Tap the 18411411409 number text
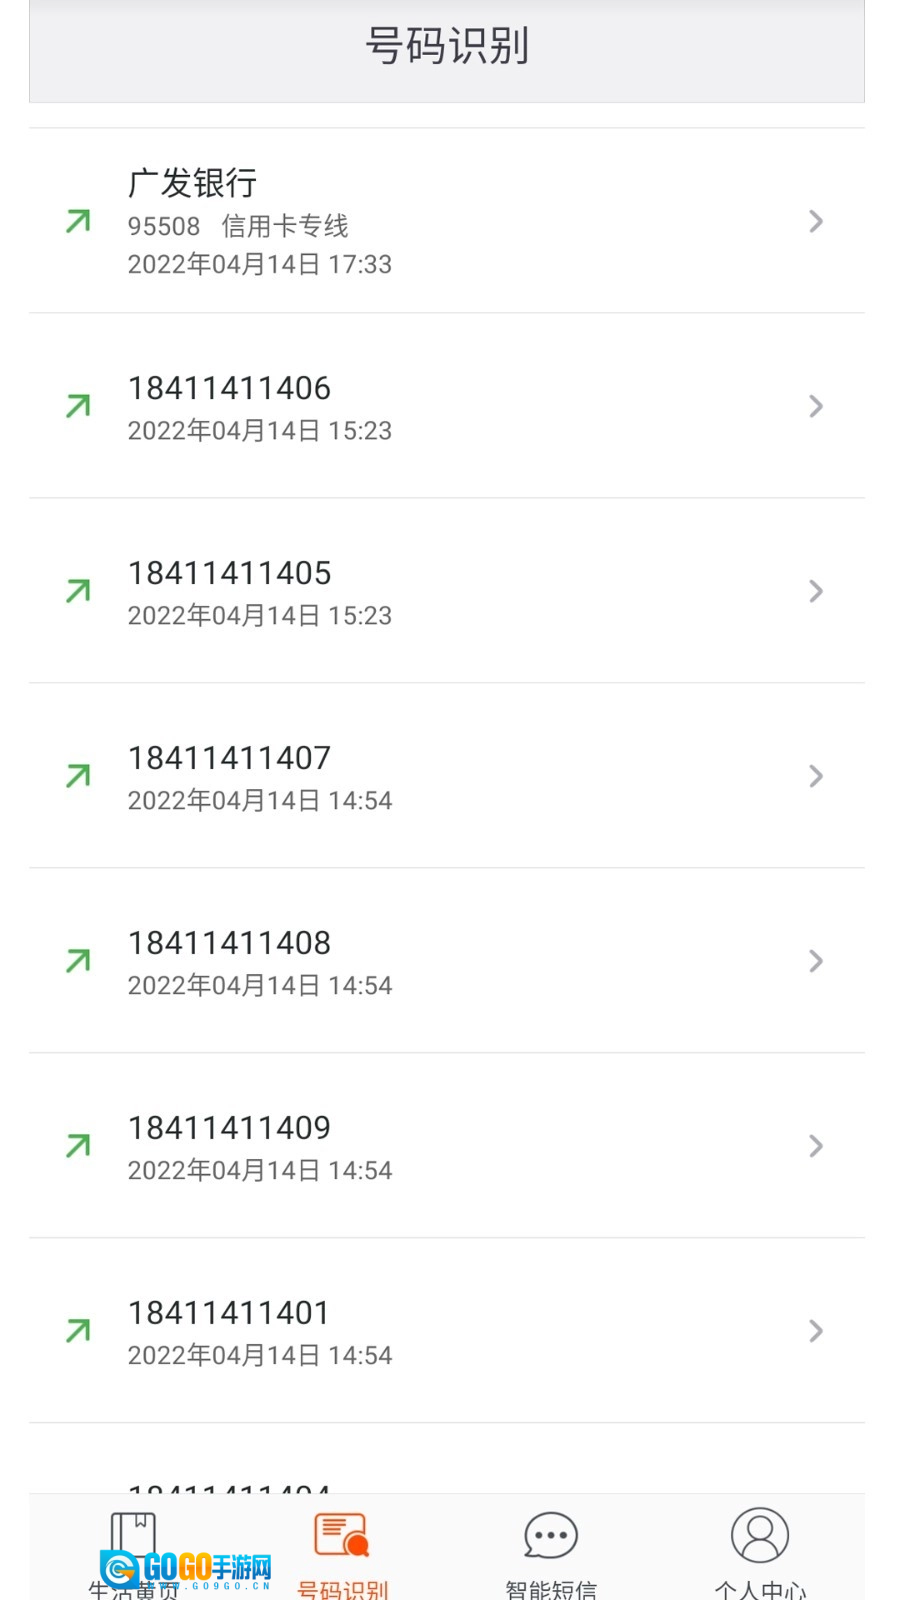 (229, 1128)
